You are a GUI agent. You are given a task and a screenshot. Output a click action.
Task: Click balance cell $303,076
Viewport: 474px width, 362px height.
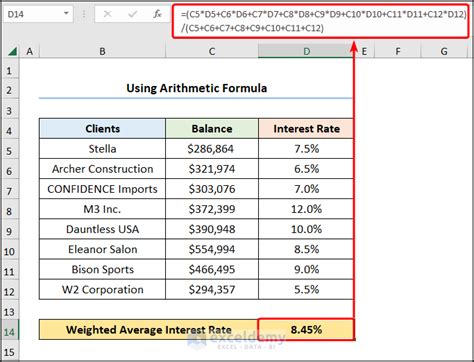212,189
